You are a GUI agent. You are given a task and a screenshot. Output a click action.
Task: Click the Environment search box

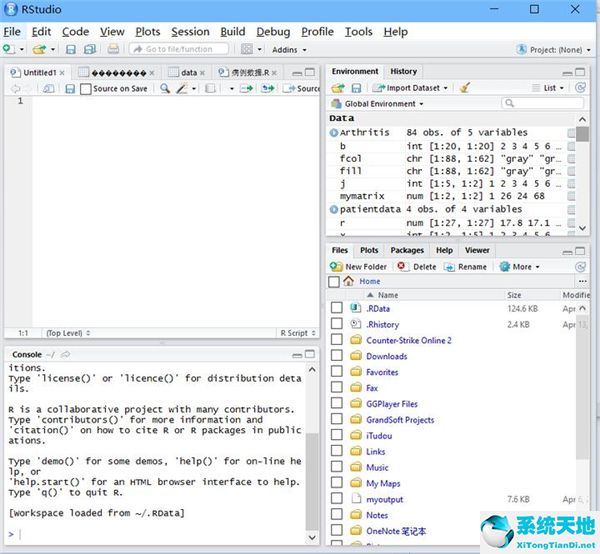pos(543,103)
